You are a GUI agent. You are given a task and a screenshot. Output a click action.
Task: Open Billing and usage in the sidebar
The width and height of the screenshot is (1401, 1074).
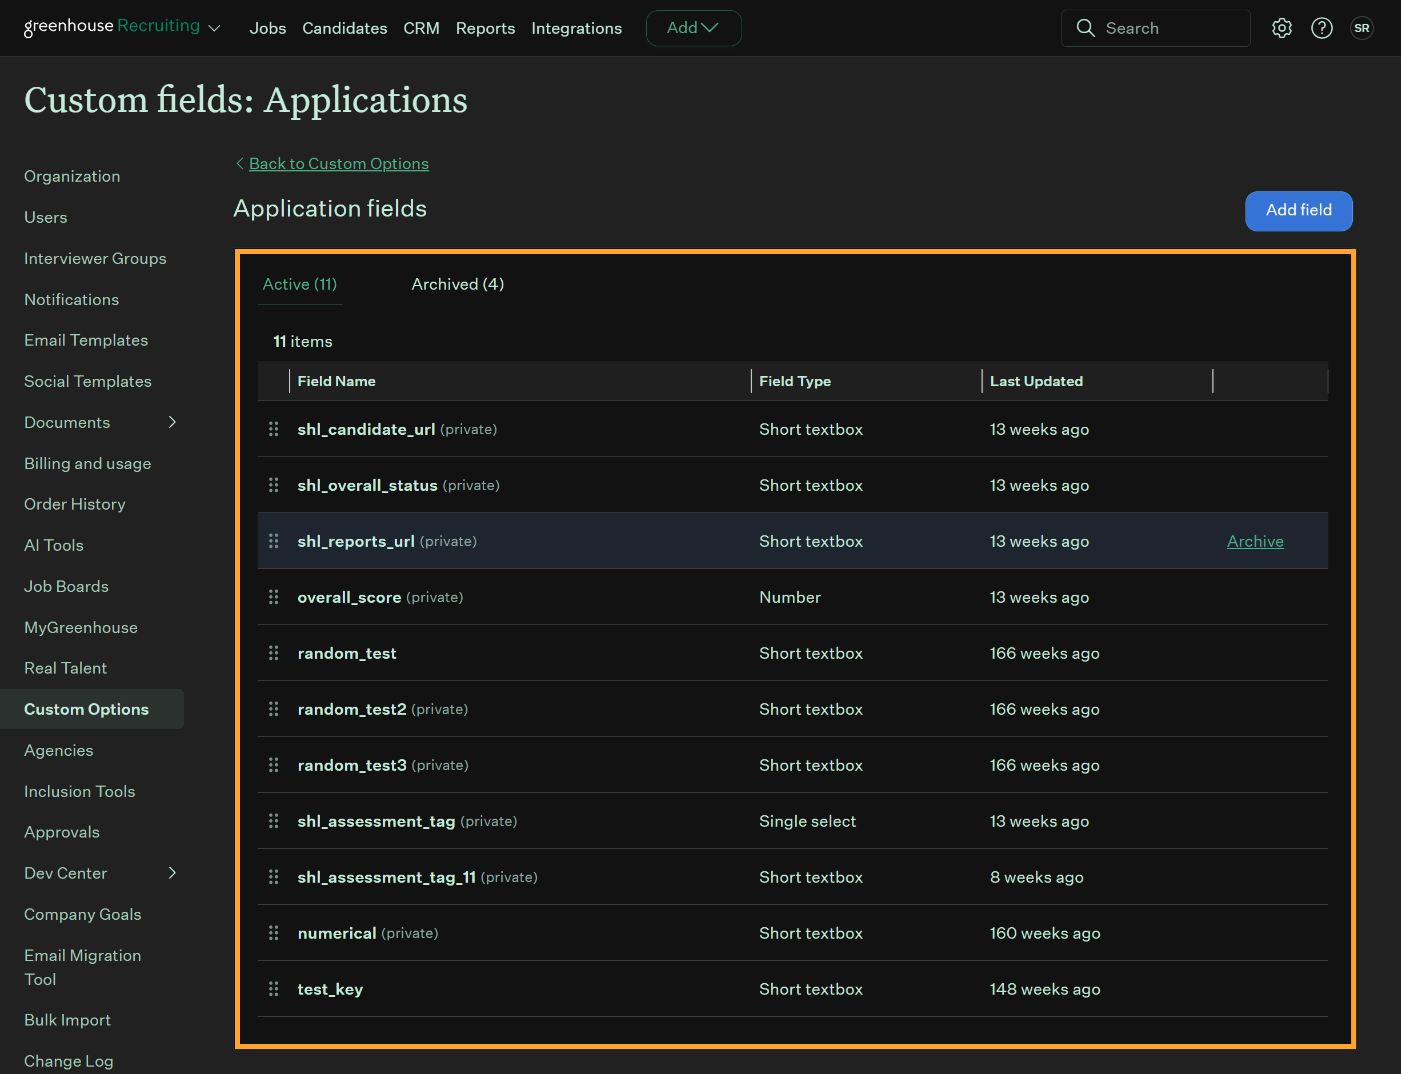[88, 463]
